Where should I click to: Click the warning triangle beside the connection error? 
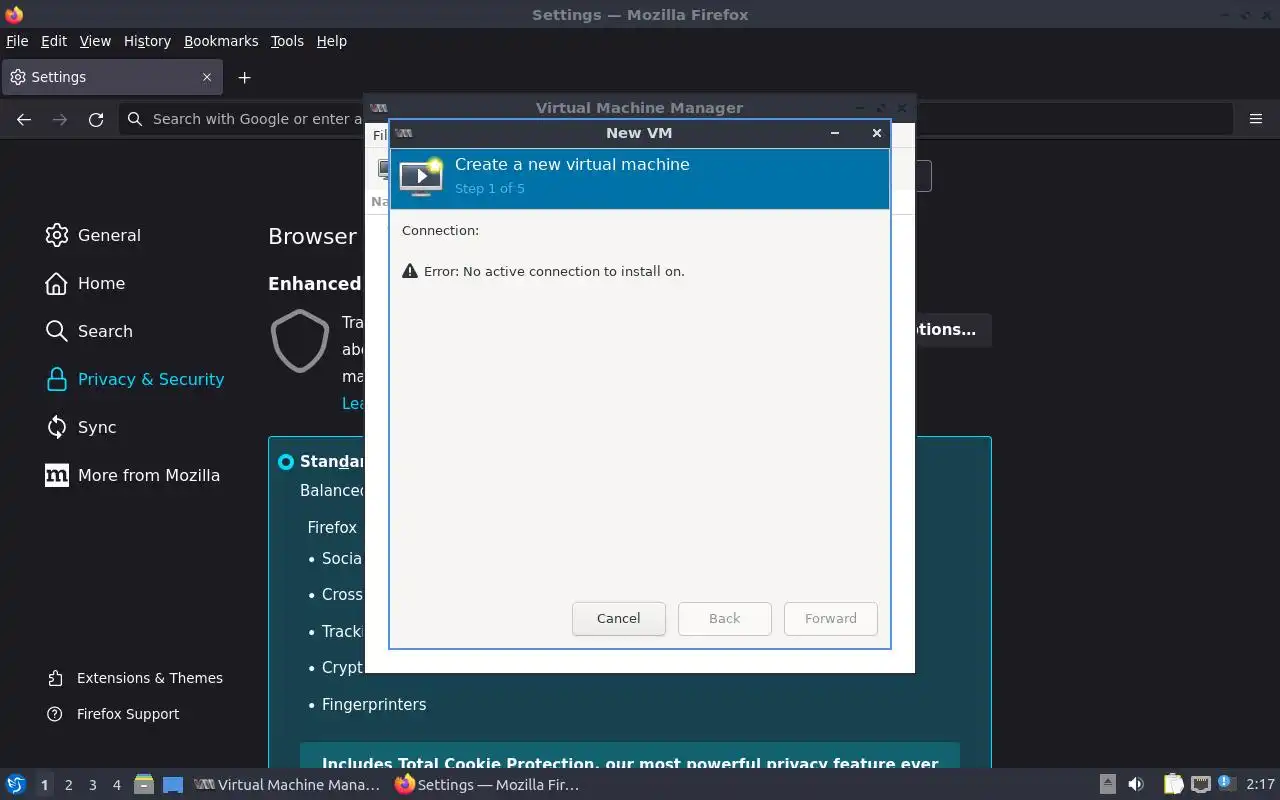click(x=409, y=271)
